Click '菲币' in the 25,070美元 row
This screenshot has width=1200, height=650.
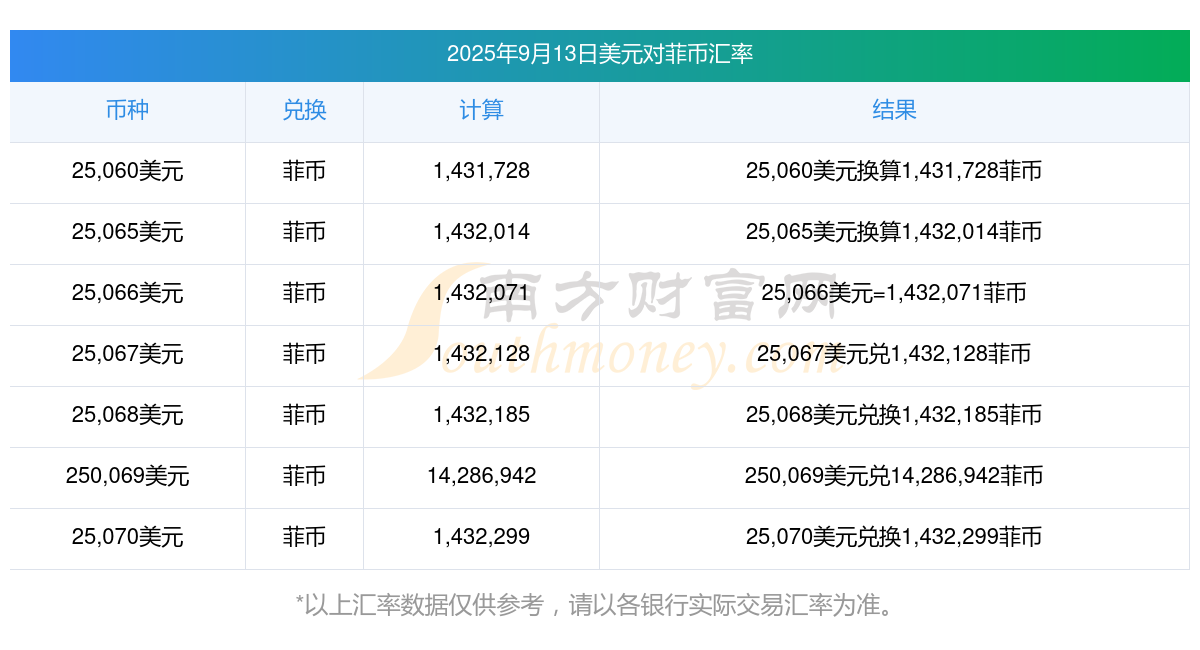click(x=304, y=537)
